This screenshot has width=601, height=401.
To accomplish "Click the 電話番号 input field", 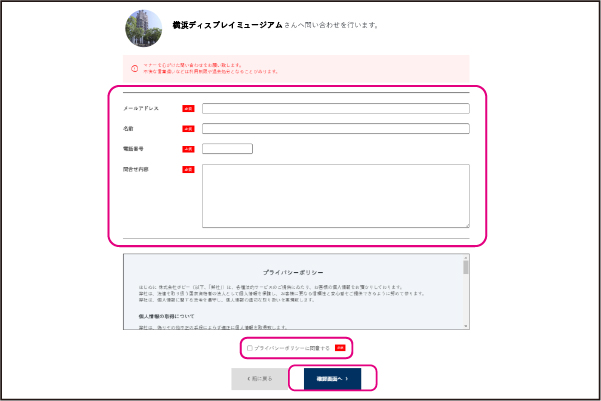I will [x=227, y=149].
